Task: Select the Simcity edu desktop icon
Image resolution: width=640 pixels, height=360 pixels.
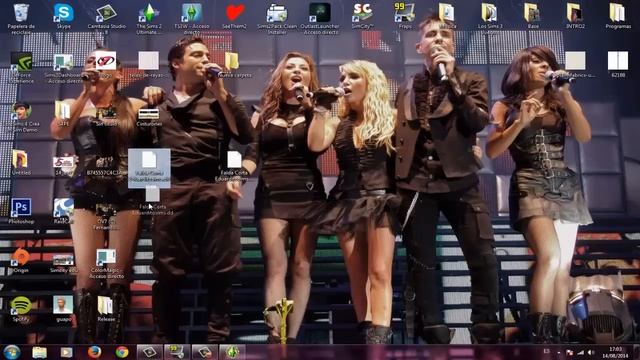Action: [x=63, y=263]
